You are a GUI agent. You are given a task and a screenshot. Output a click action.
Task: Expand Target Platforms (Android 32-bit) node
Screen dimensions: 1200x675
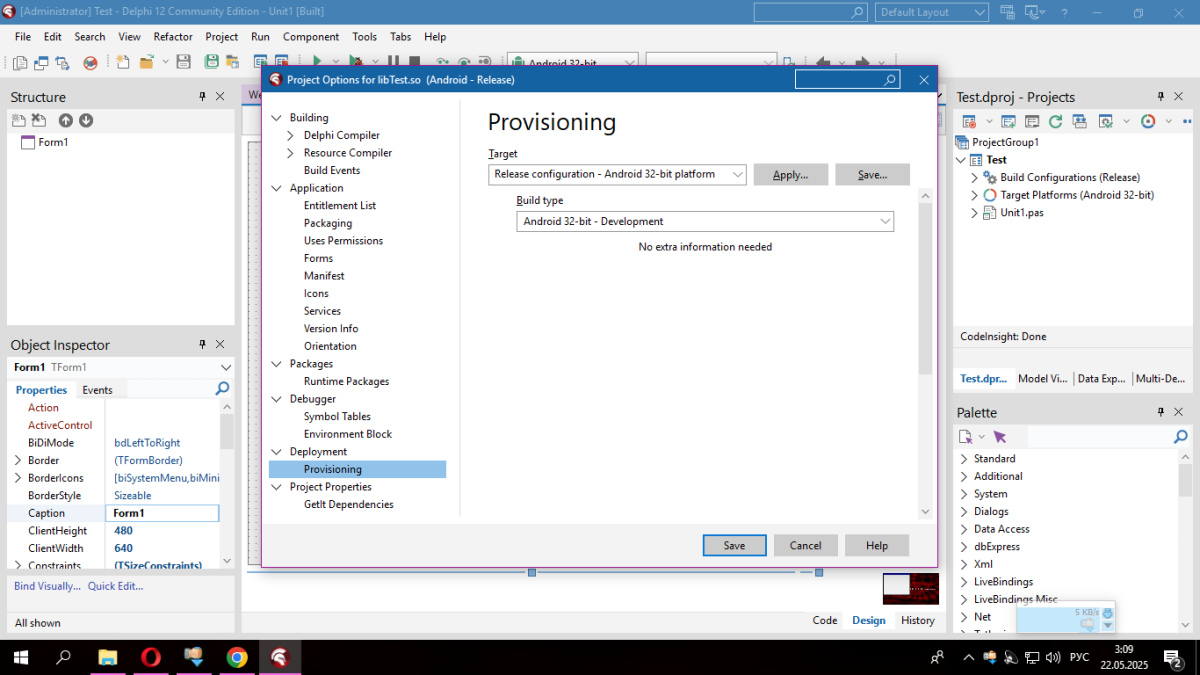975,195
